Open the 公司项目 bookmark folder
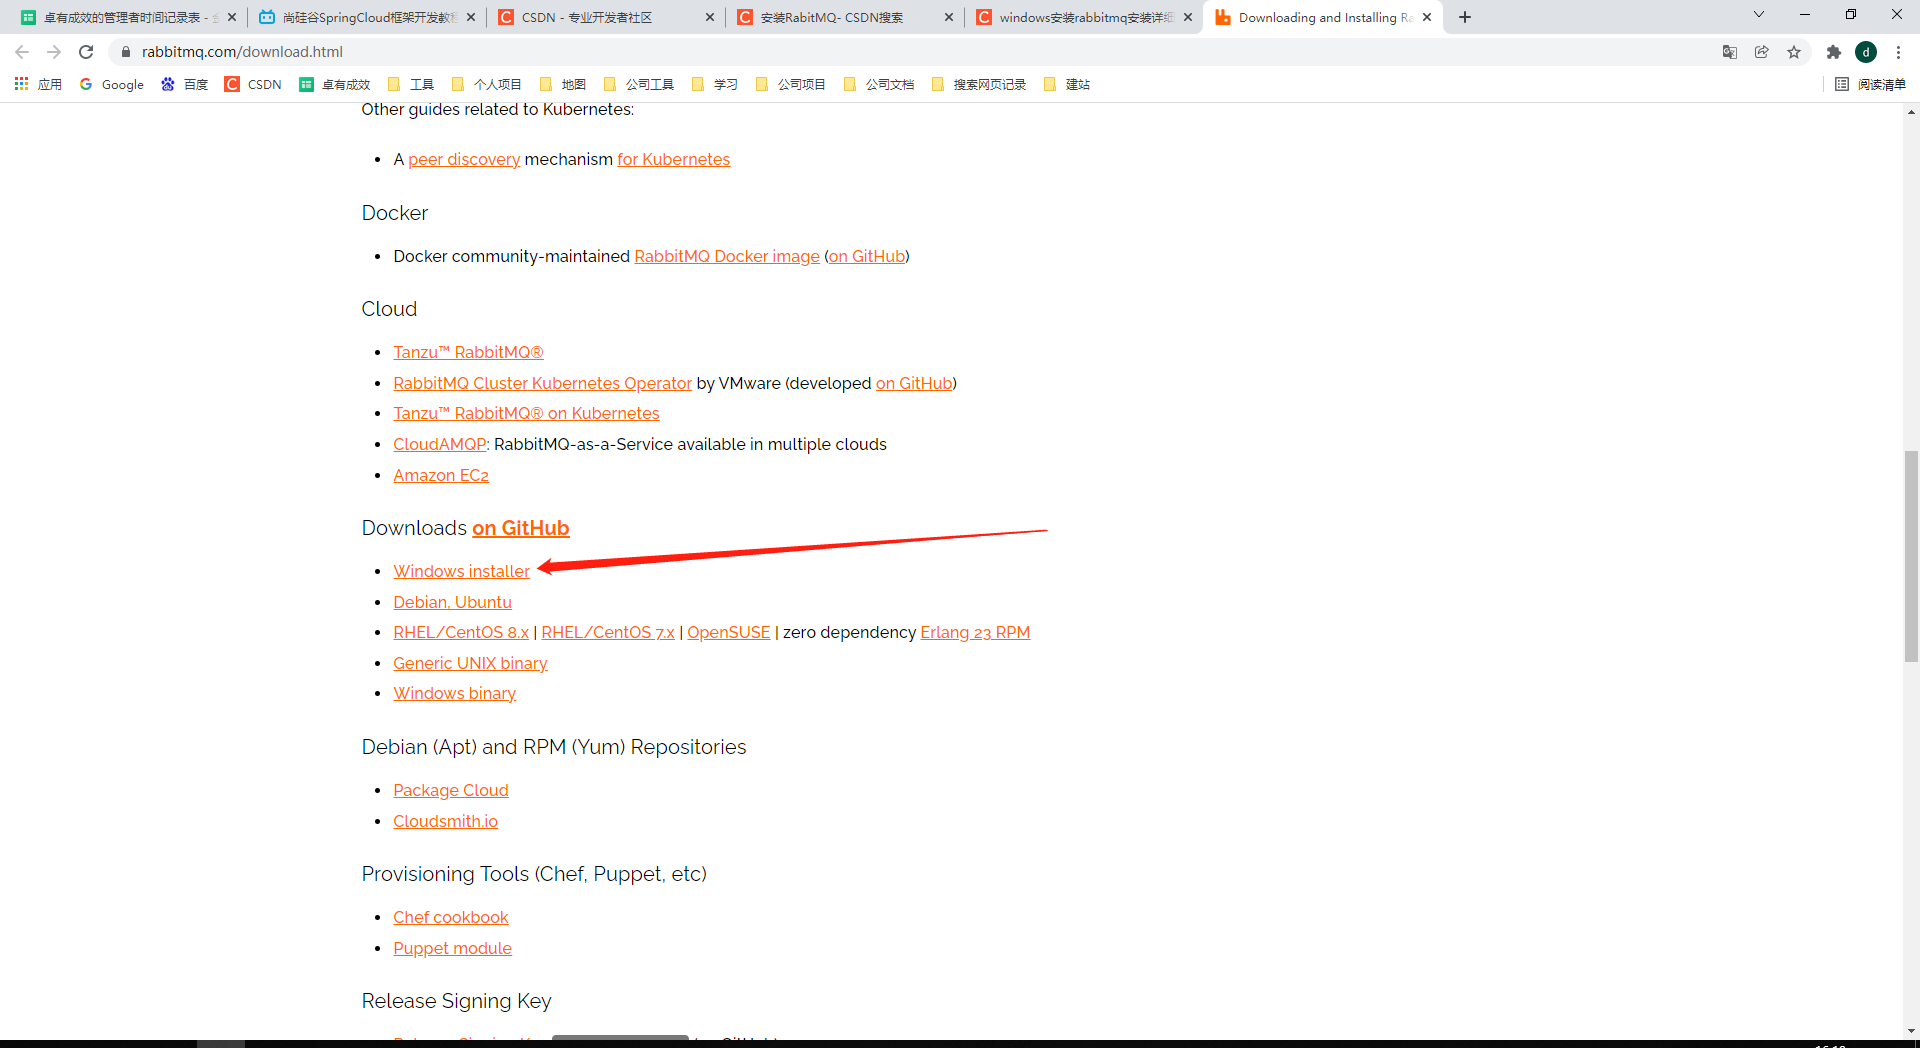This screenshot has width=1920, height=1048. 791,84
